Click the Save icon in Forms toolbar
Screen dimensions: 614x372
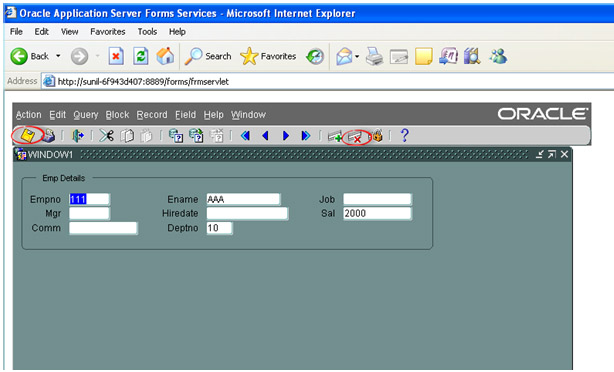coord(27,136)
